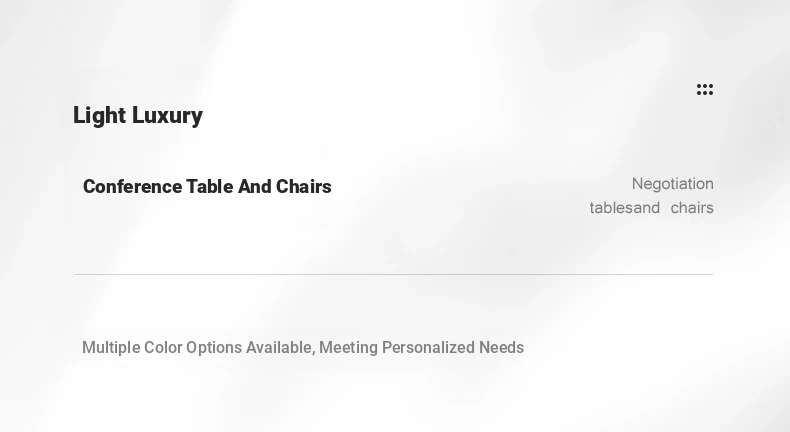This screenshot has height=432, width=790.
Task: Click the word "Color" in the tagline
Action: click(163, 348)
